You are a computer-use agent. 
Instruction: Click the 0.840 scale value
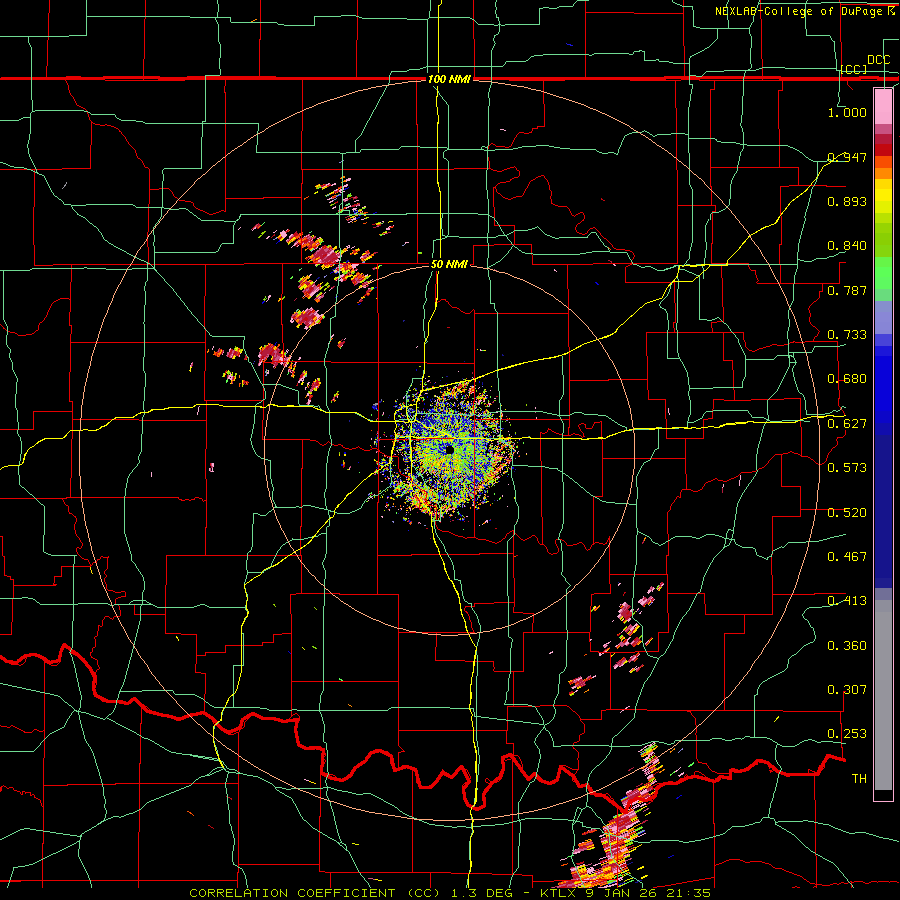847,246
